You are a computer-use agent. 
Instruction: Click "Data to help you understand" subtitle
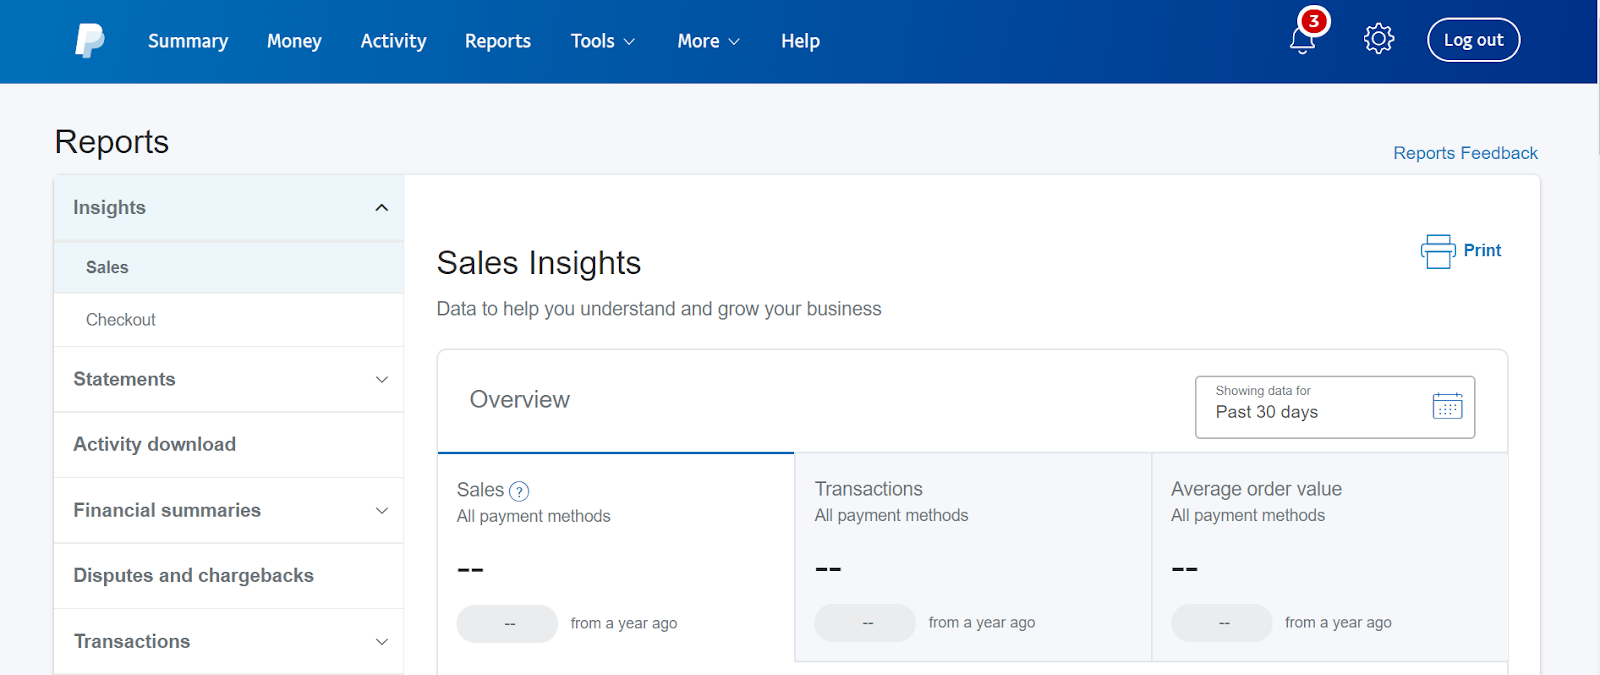click(x=659, y=309)
